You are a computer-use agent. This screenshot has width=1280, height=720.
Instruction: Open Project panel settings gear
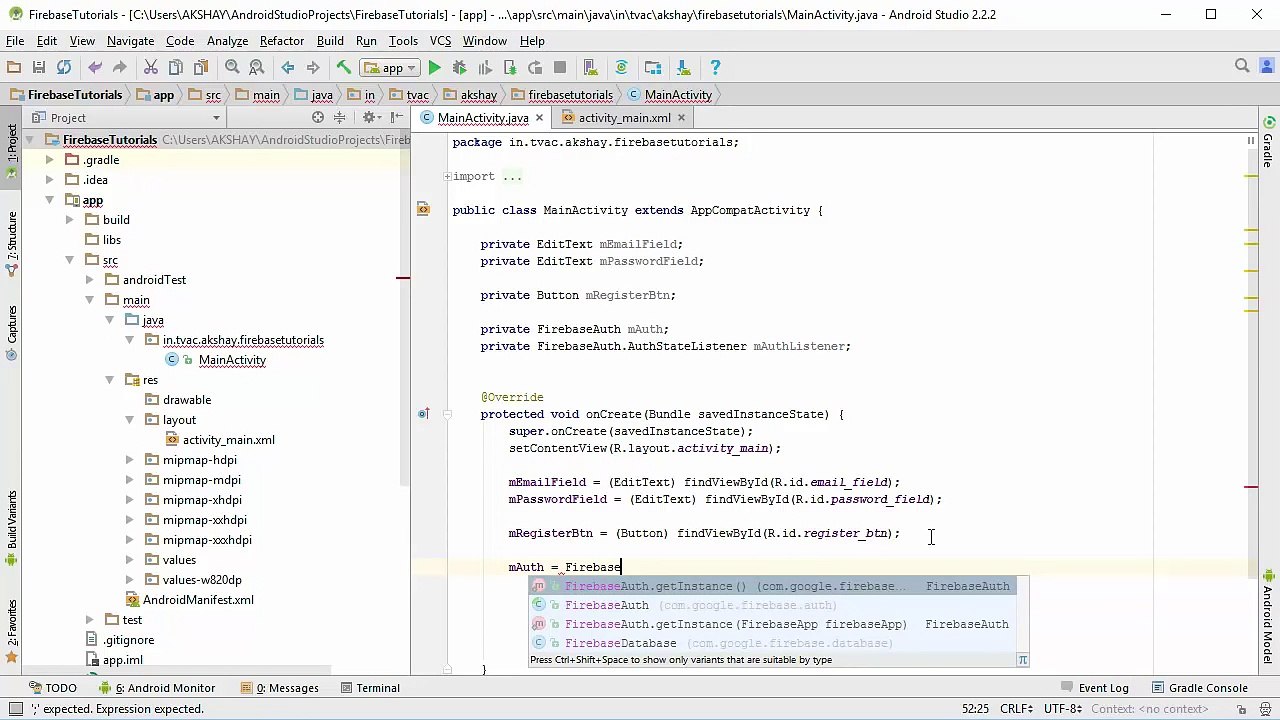(371, 118)
